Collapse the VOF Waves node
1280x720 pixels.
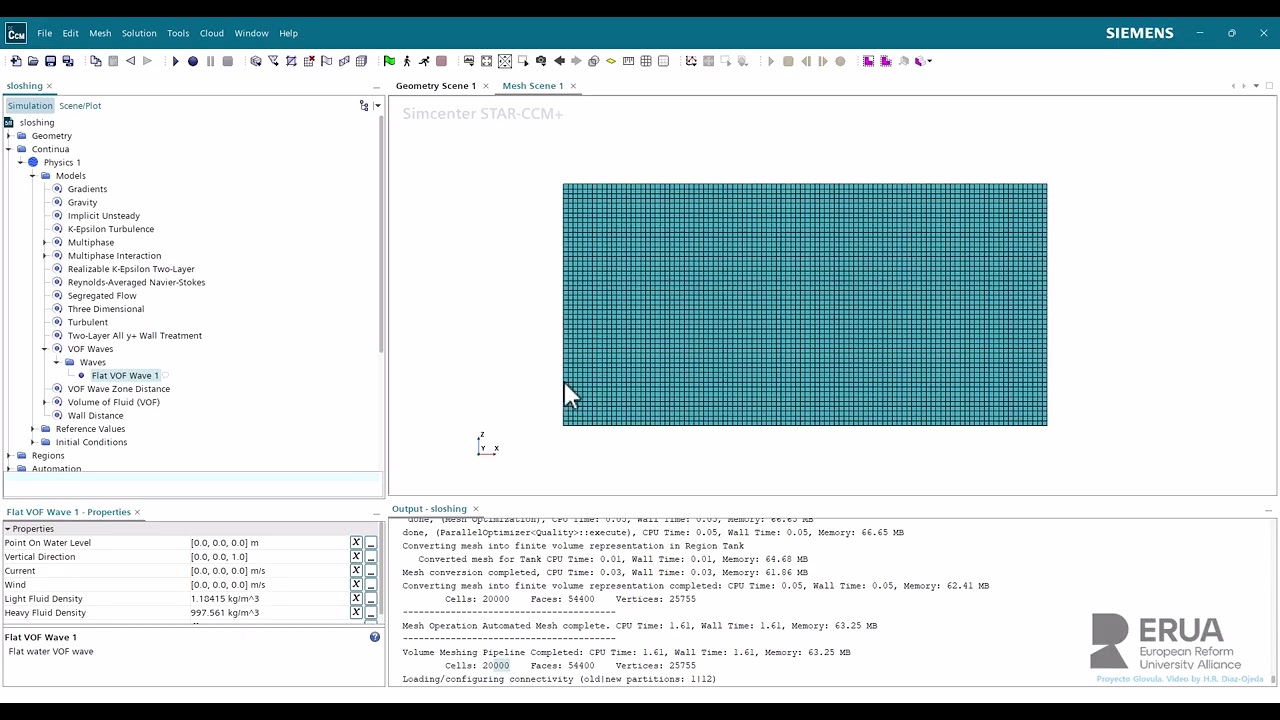coord(45,349)
